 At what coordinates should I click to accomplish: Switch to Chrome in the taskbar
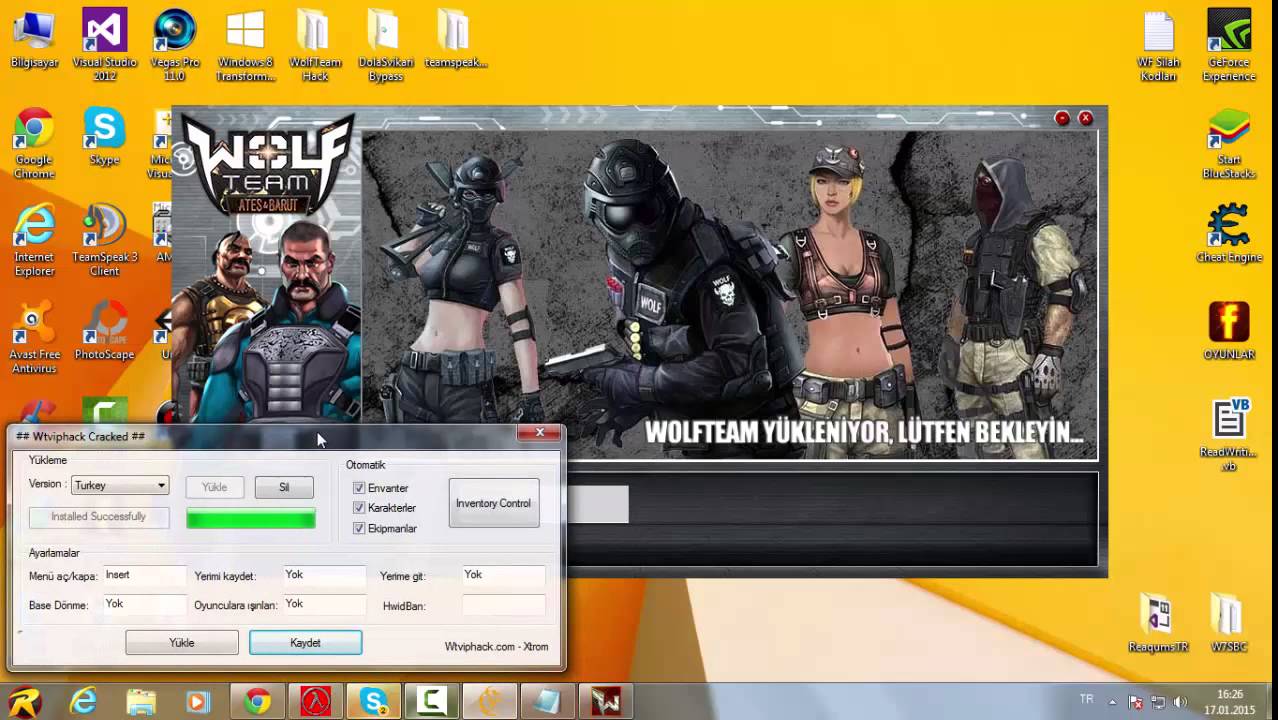pos(258,702)
